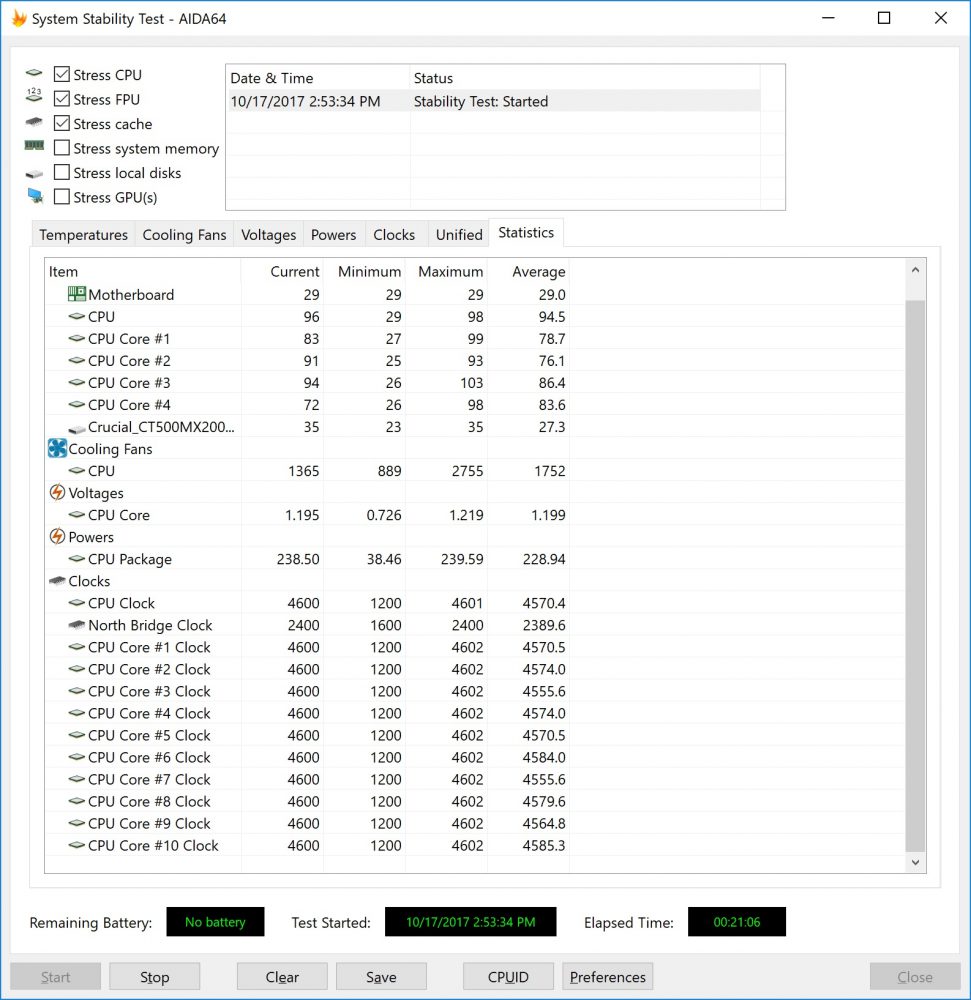Click the system memory RAM stick icon
This screenshot has height=1000, width=971.
[x=34, y=145]
